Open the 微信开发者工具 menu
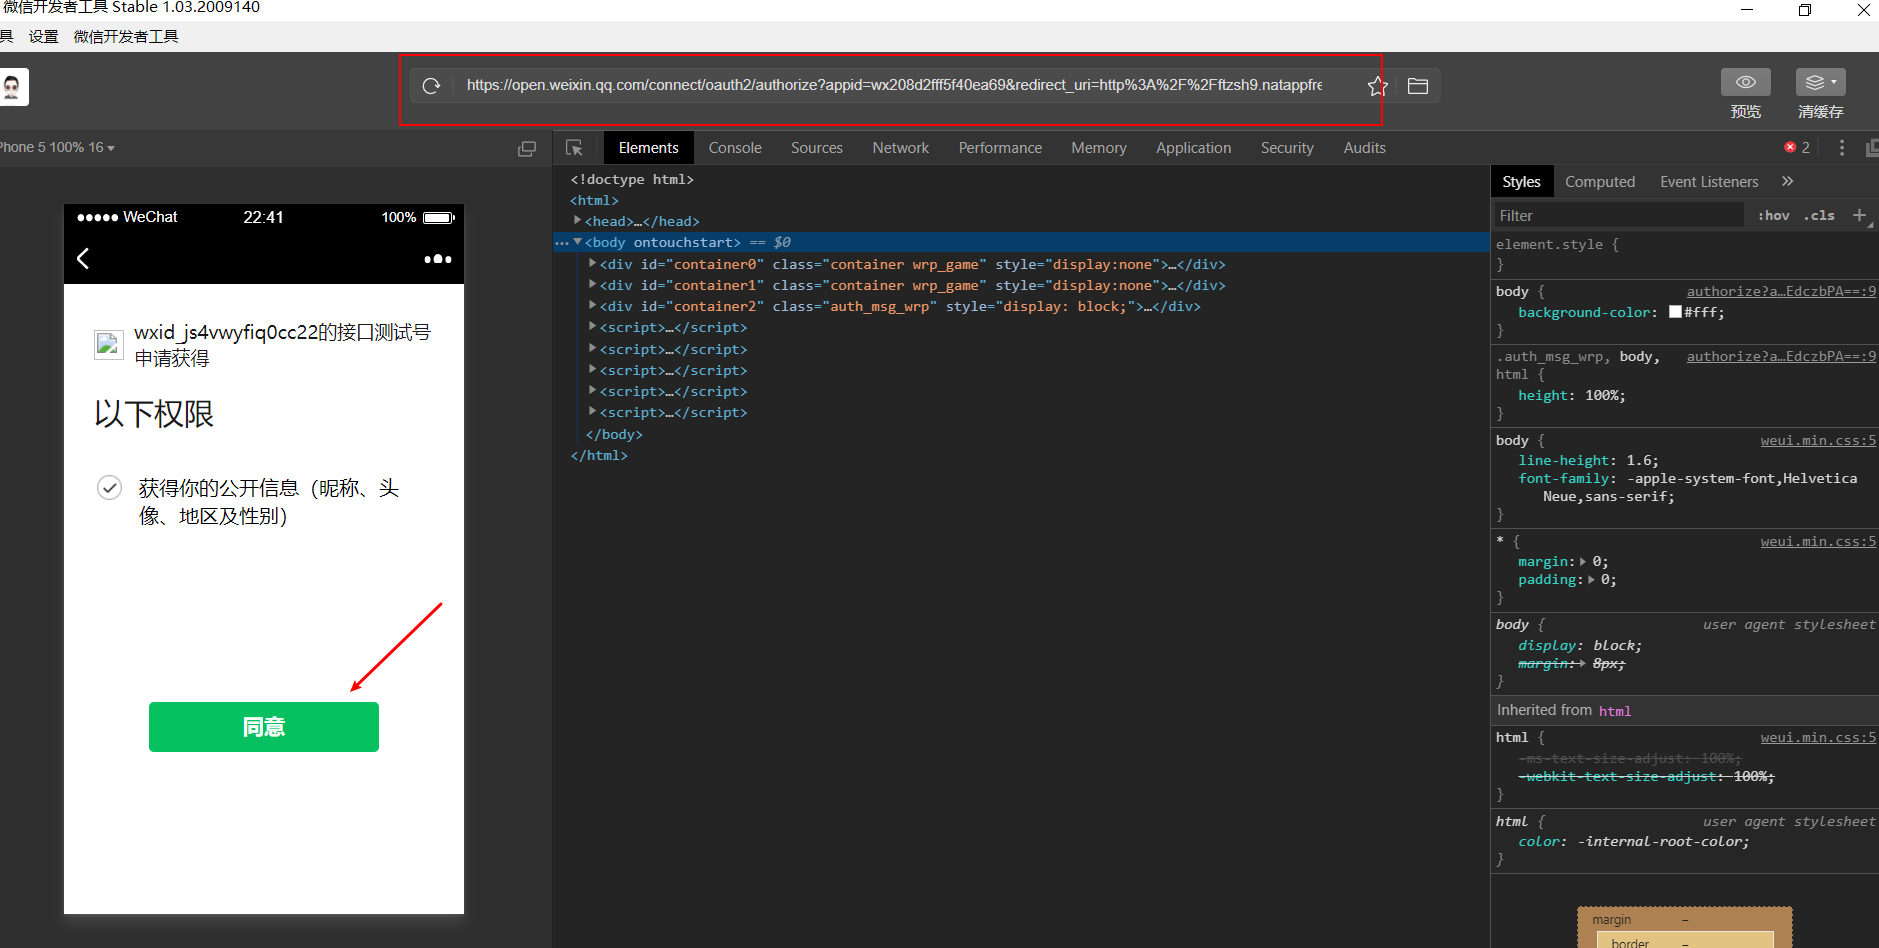The width and height of the screenshot is (1879, 948). (x=126, y=37)
